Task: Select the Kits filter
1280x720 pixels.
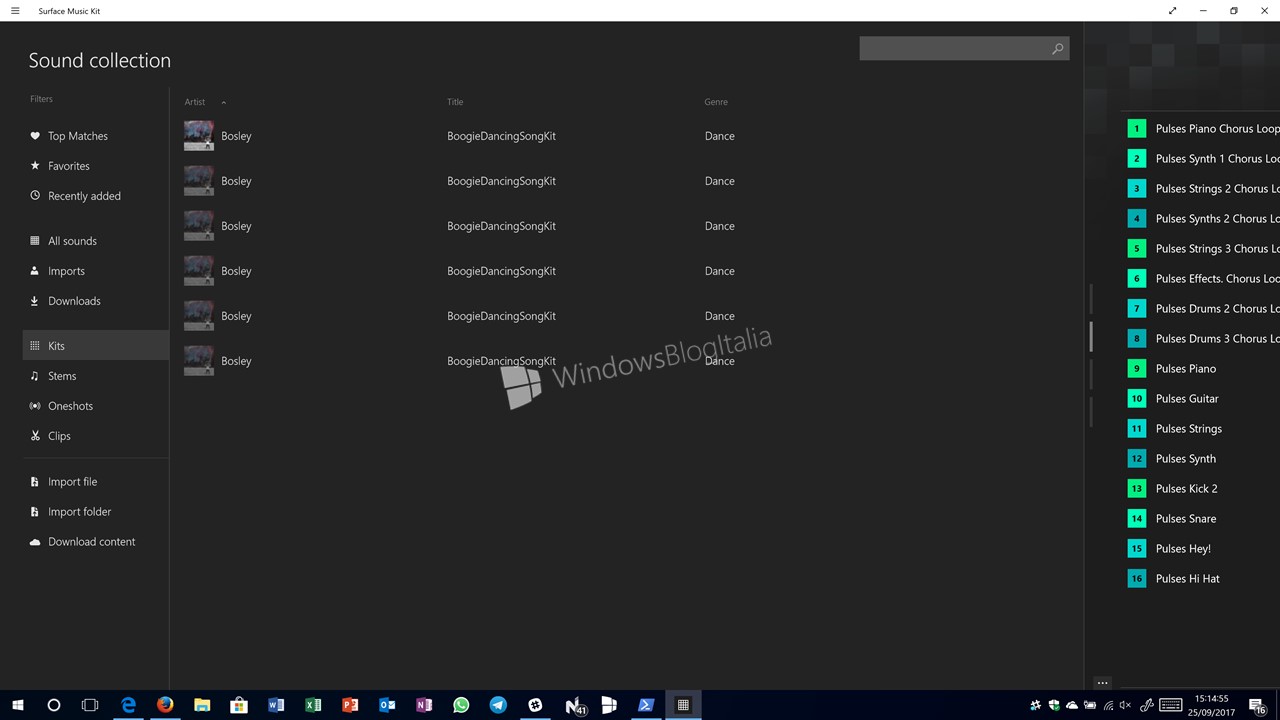Action: [96, 346]
